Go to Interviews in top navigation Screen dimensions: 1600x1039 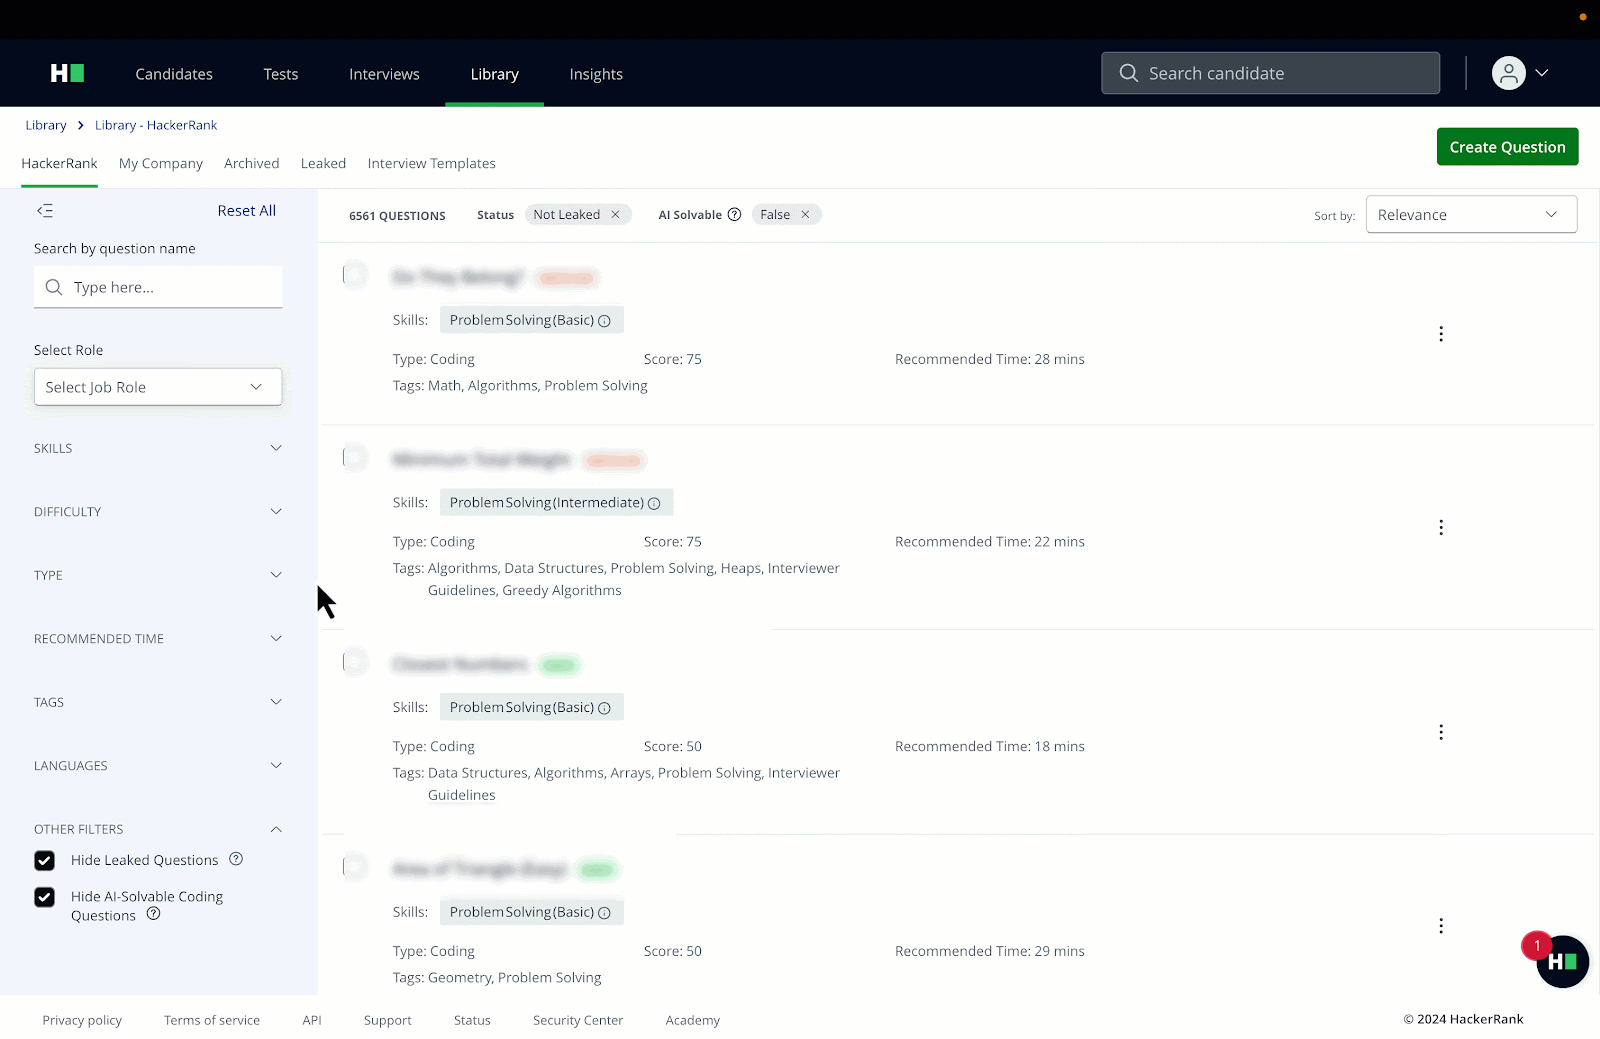tap(384, 74)
